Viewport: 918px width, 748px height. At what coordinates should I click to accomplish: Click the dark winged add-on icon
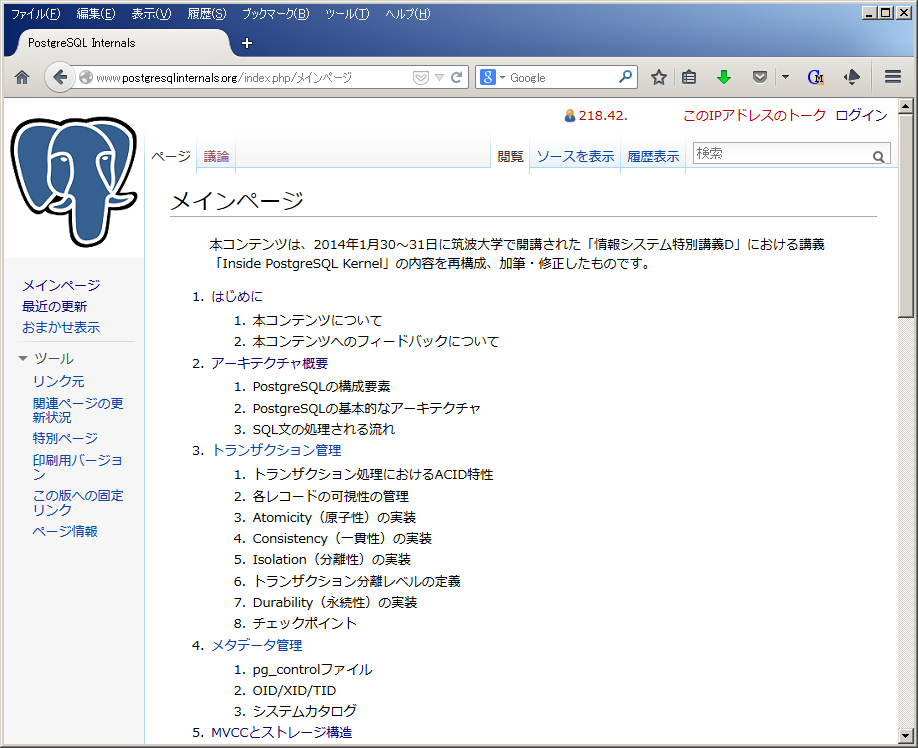[x=852, y=77]
